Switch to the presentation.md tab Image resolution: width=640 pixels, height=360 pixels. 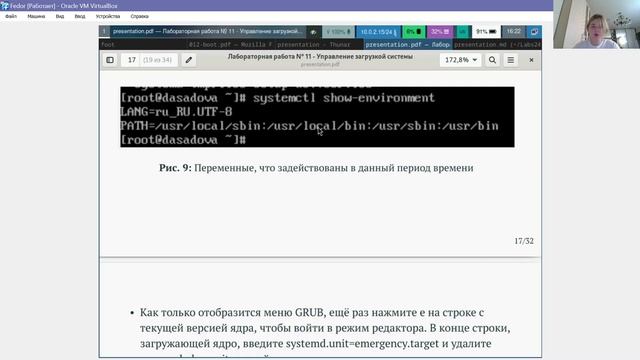tap(497, 44)
